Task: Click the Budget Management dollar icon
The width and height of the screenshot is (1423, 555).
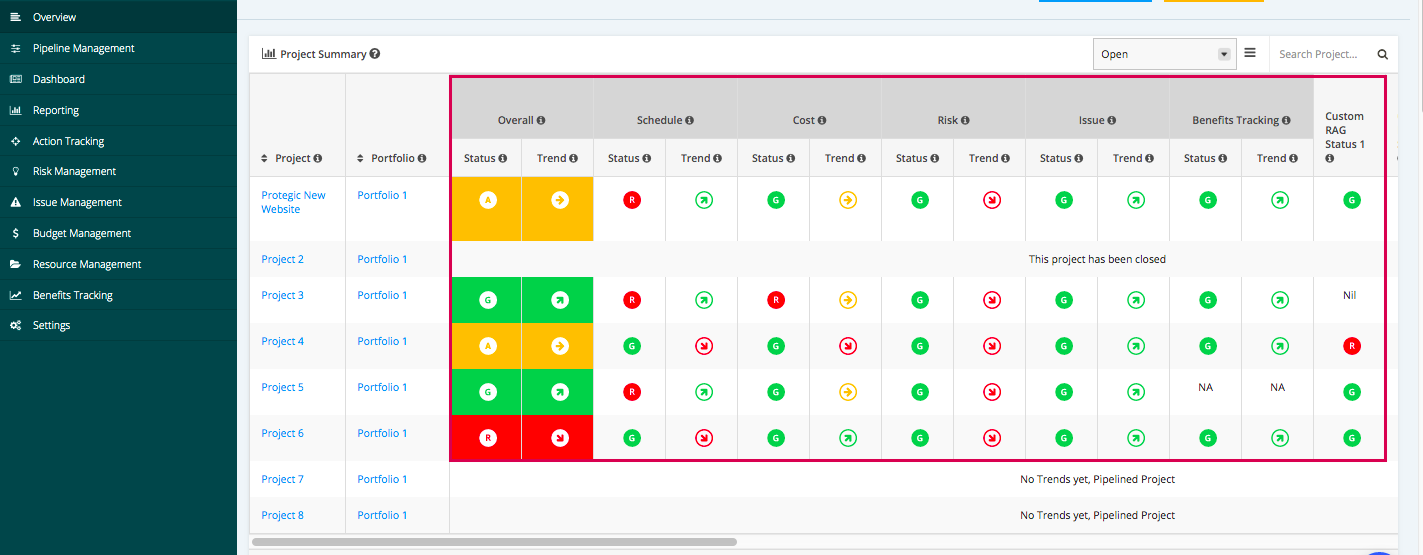Action: coord(15,233)
